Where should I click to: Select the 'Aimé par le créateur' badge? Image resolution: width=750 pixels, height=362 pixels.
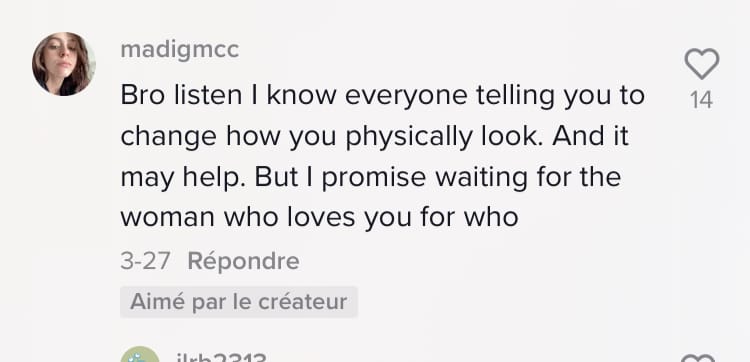coord(239,302)
